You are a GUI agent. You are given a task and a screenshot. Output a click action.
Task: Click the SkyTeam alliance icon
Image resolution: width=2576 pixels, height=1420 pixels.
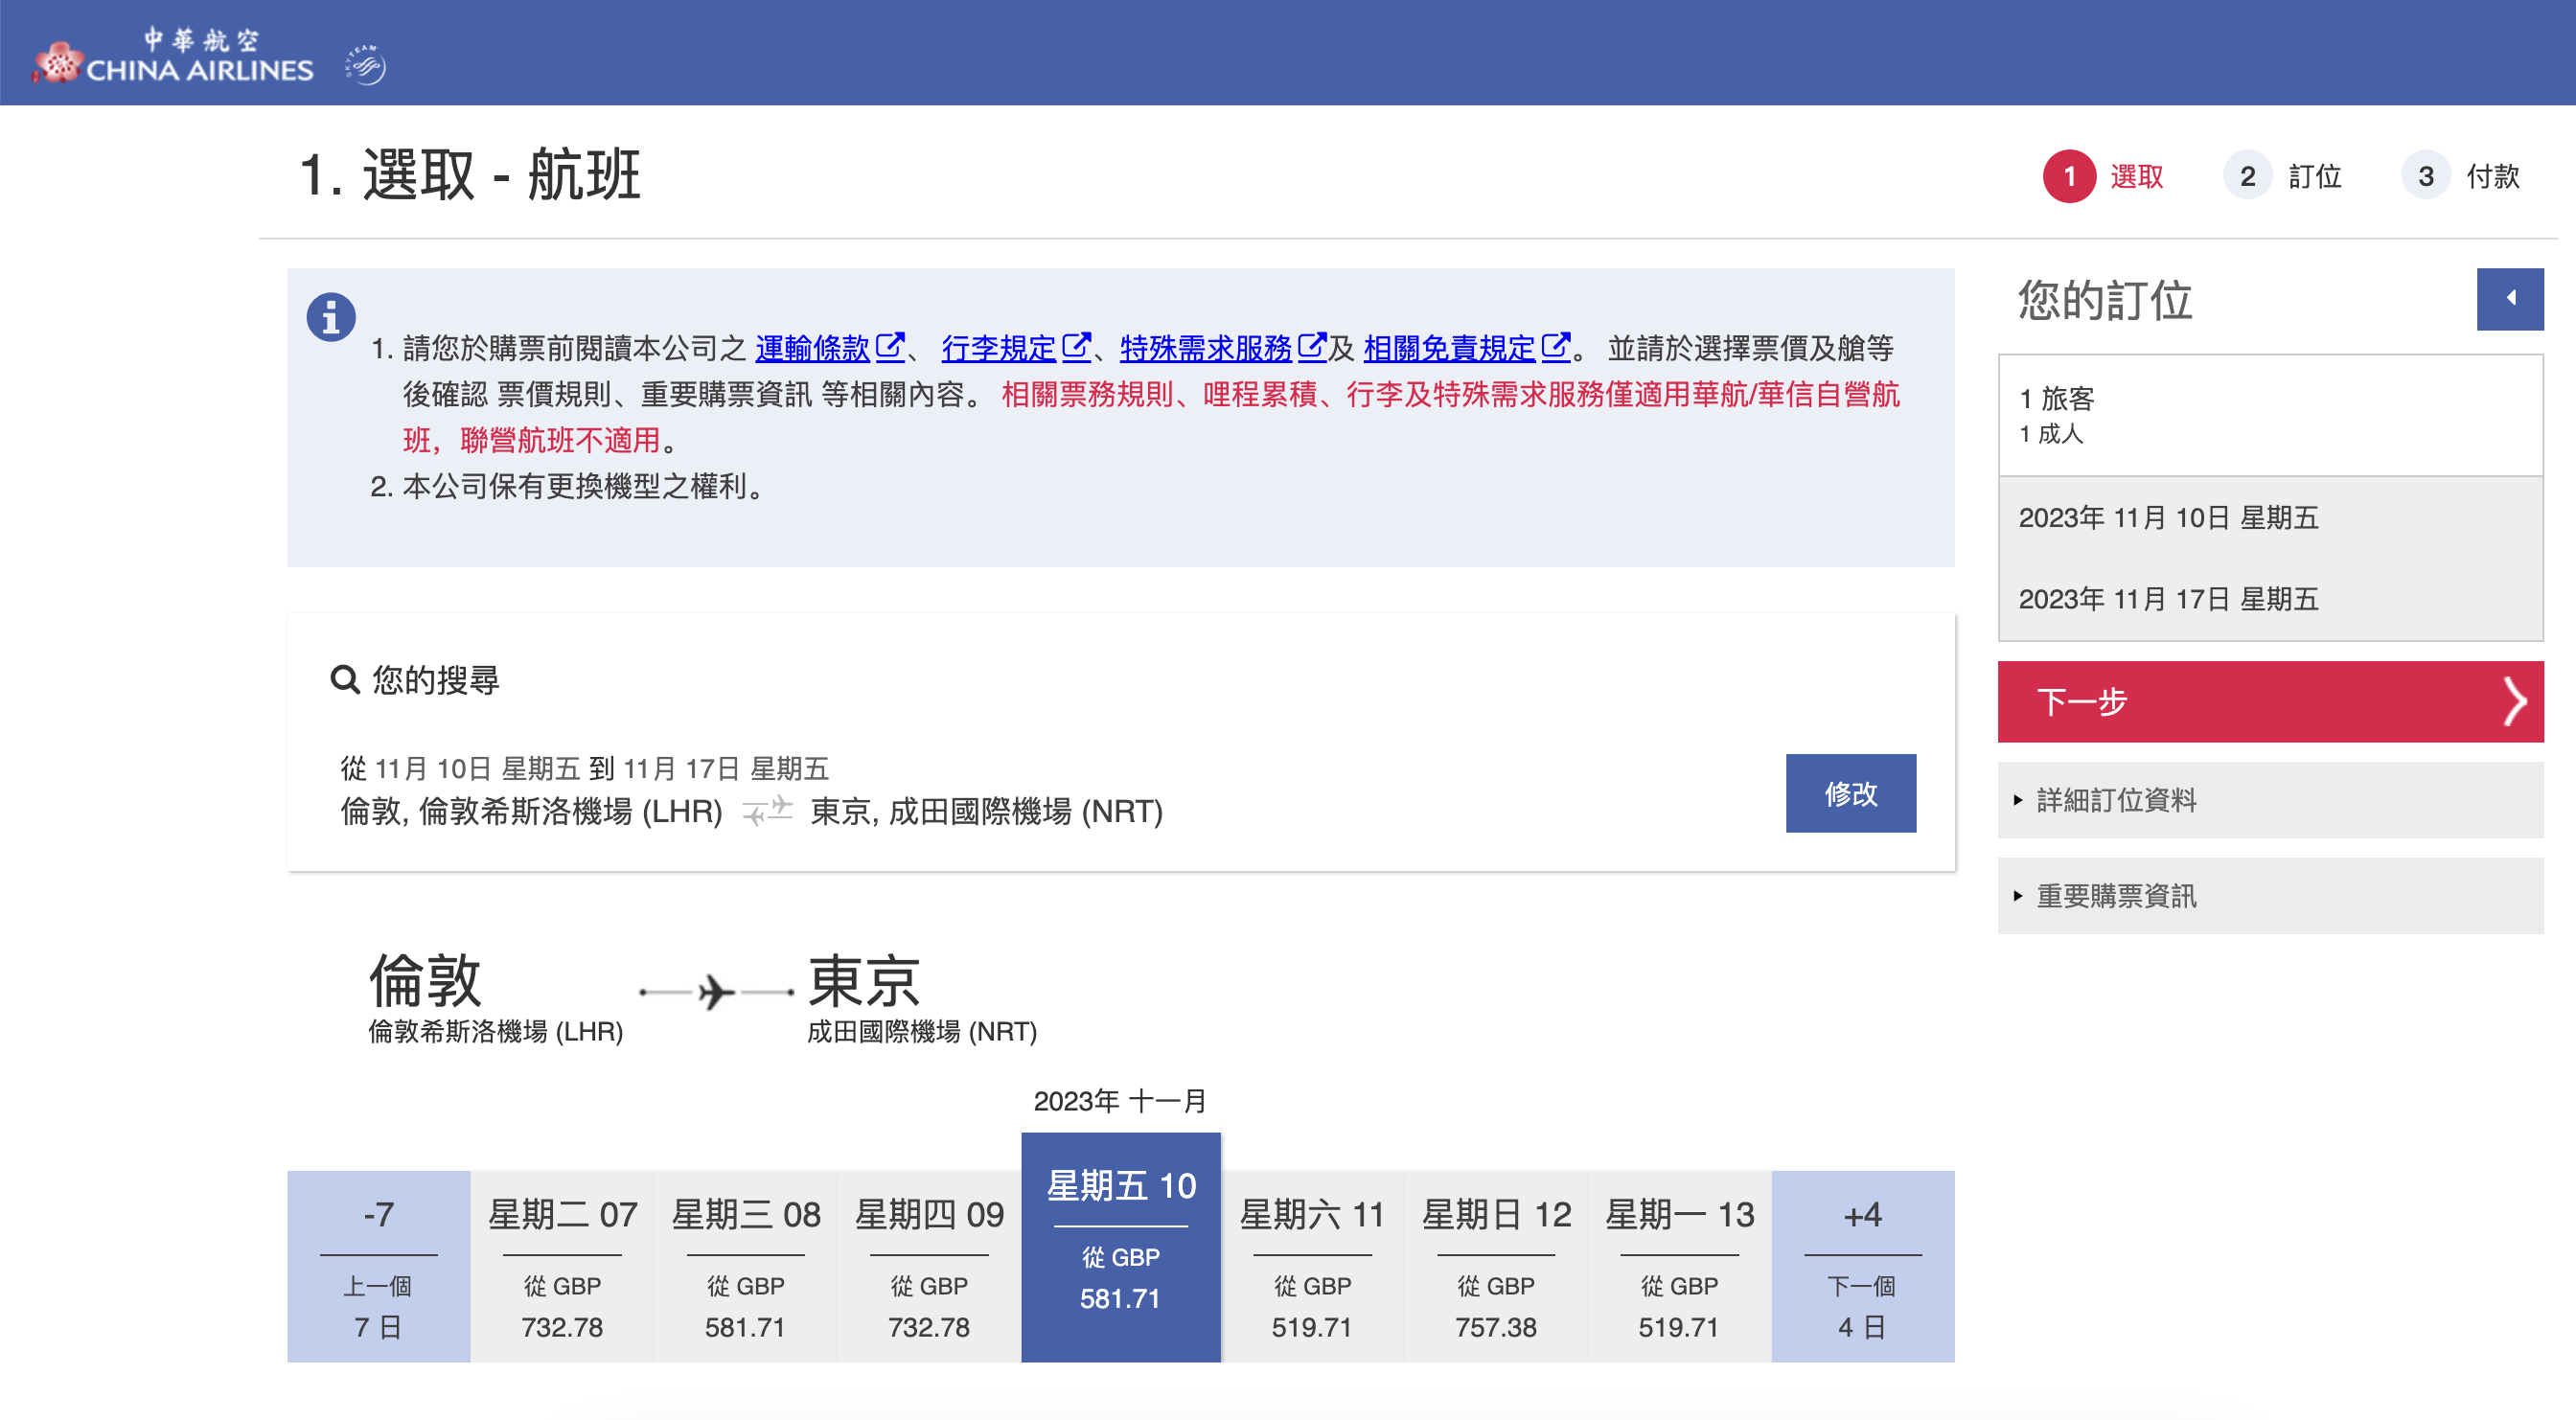366,66
